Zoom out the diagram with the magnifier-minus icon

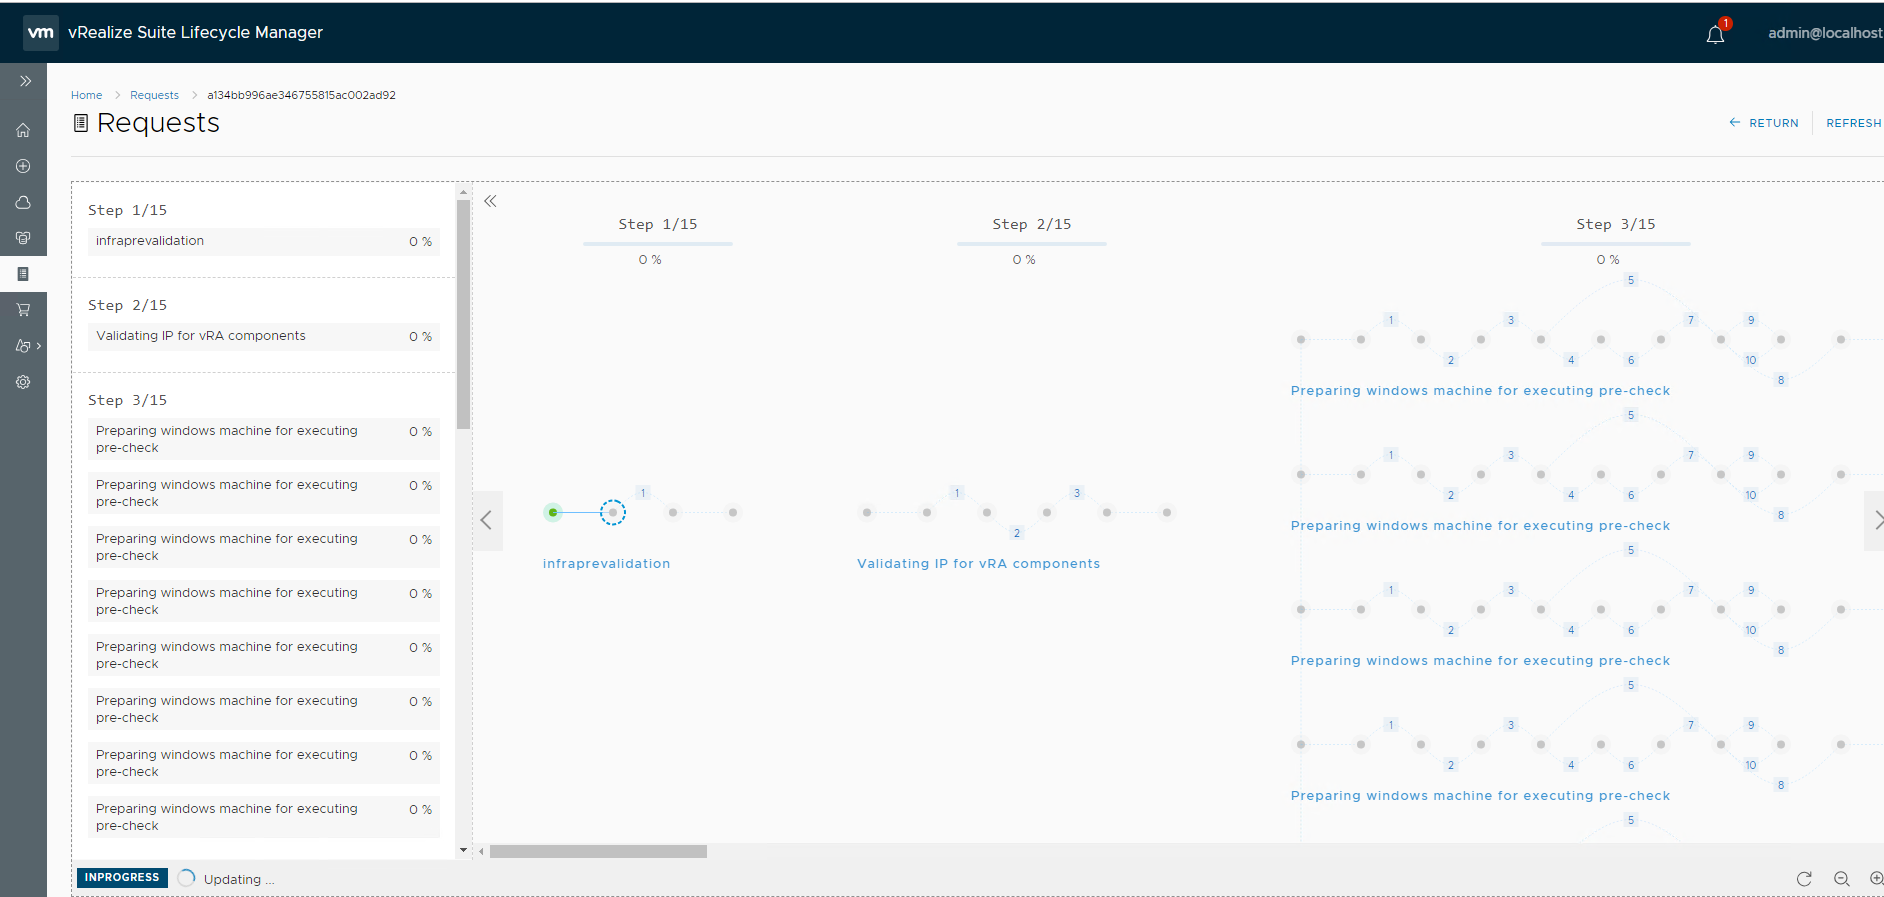1841,879
